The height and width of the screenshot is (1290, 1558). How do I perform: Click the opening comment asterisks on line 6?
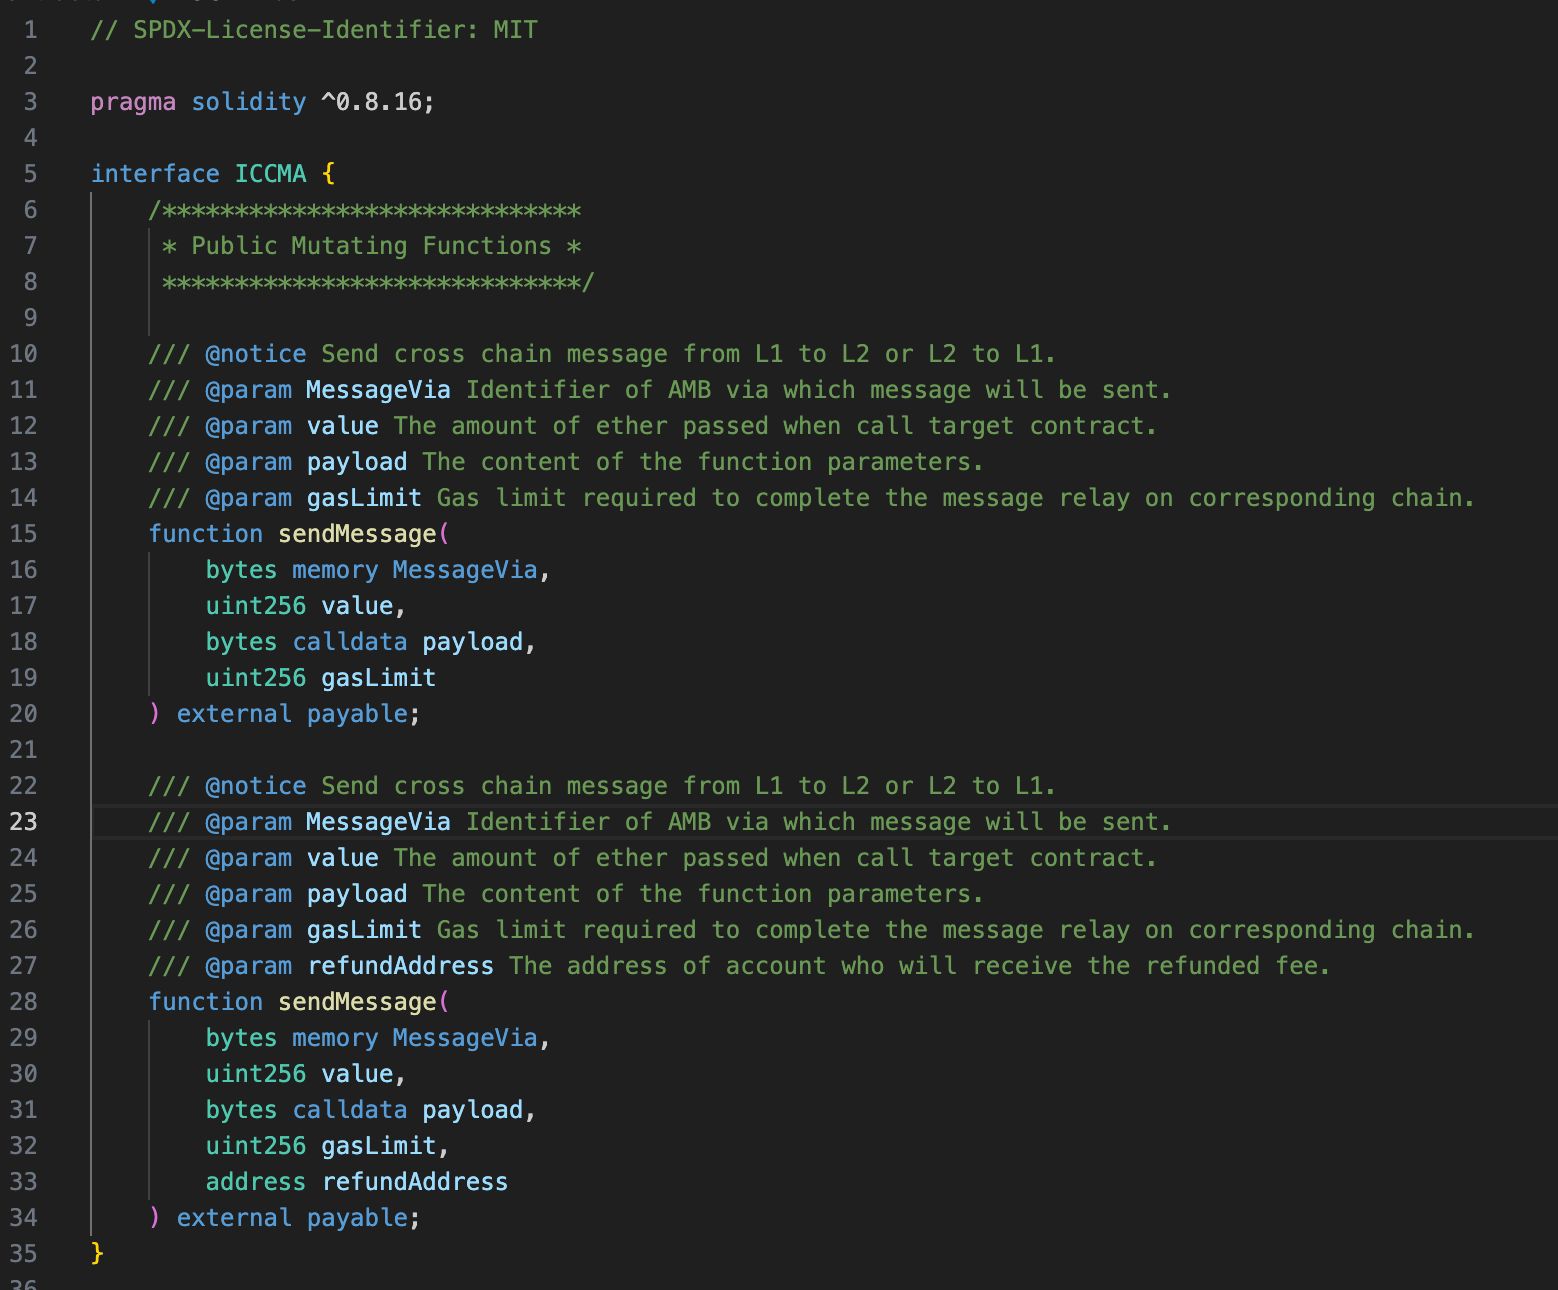tap(364, 210)
